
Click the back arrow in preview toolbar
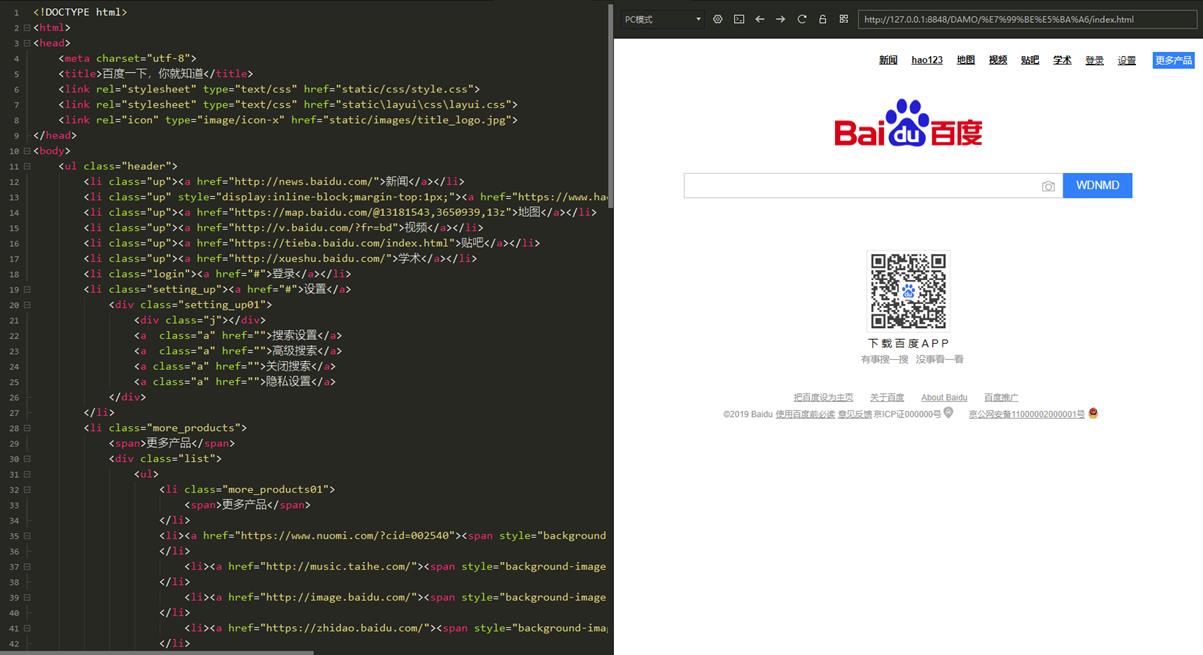coord(760,19)
